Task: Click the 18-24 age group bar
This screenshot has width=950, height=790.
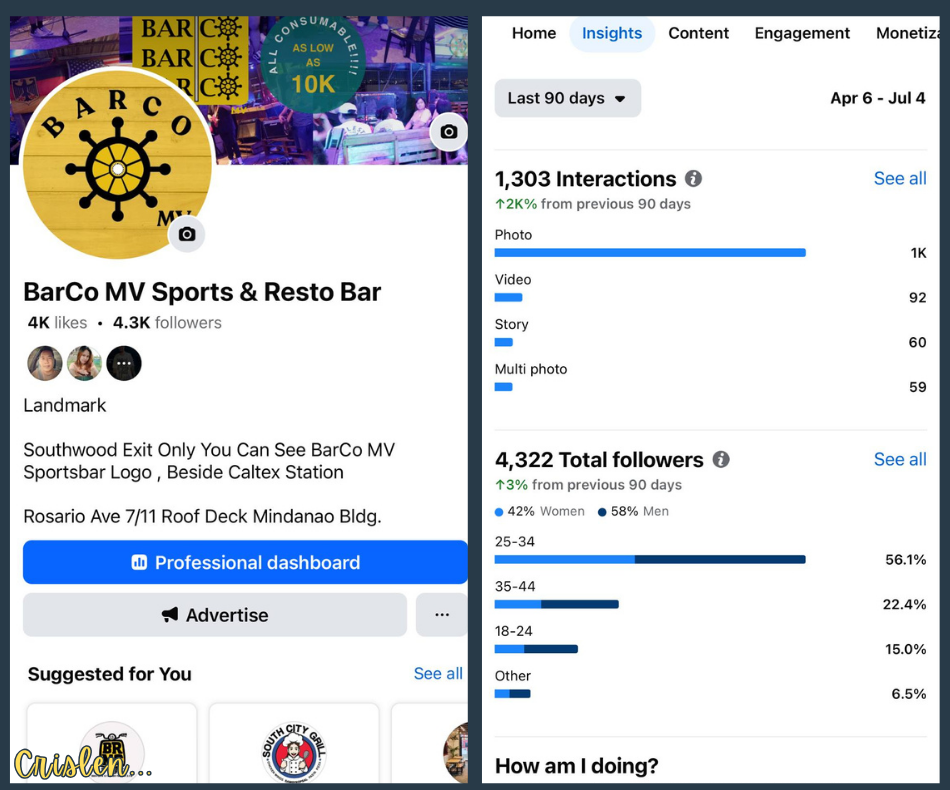Action: (536, 649)
